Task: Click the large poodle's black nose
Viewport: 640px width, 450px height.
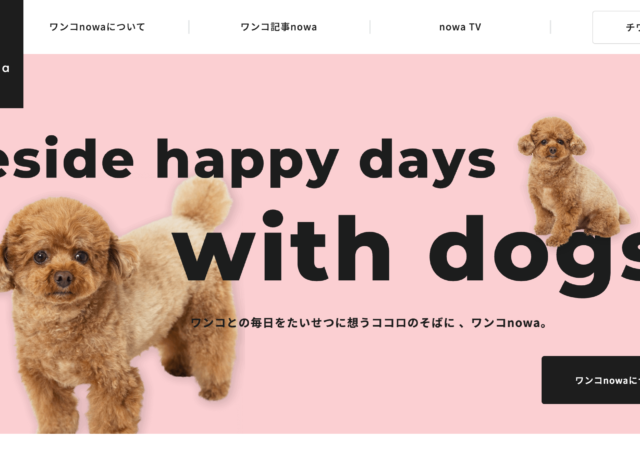Action: pos(64,278)
